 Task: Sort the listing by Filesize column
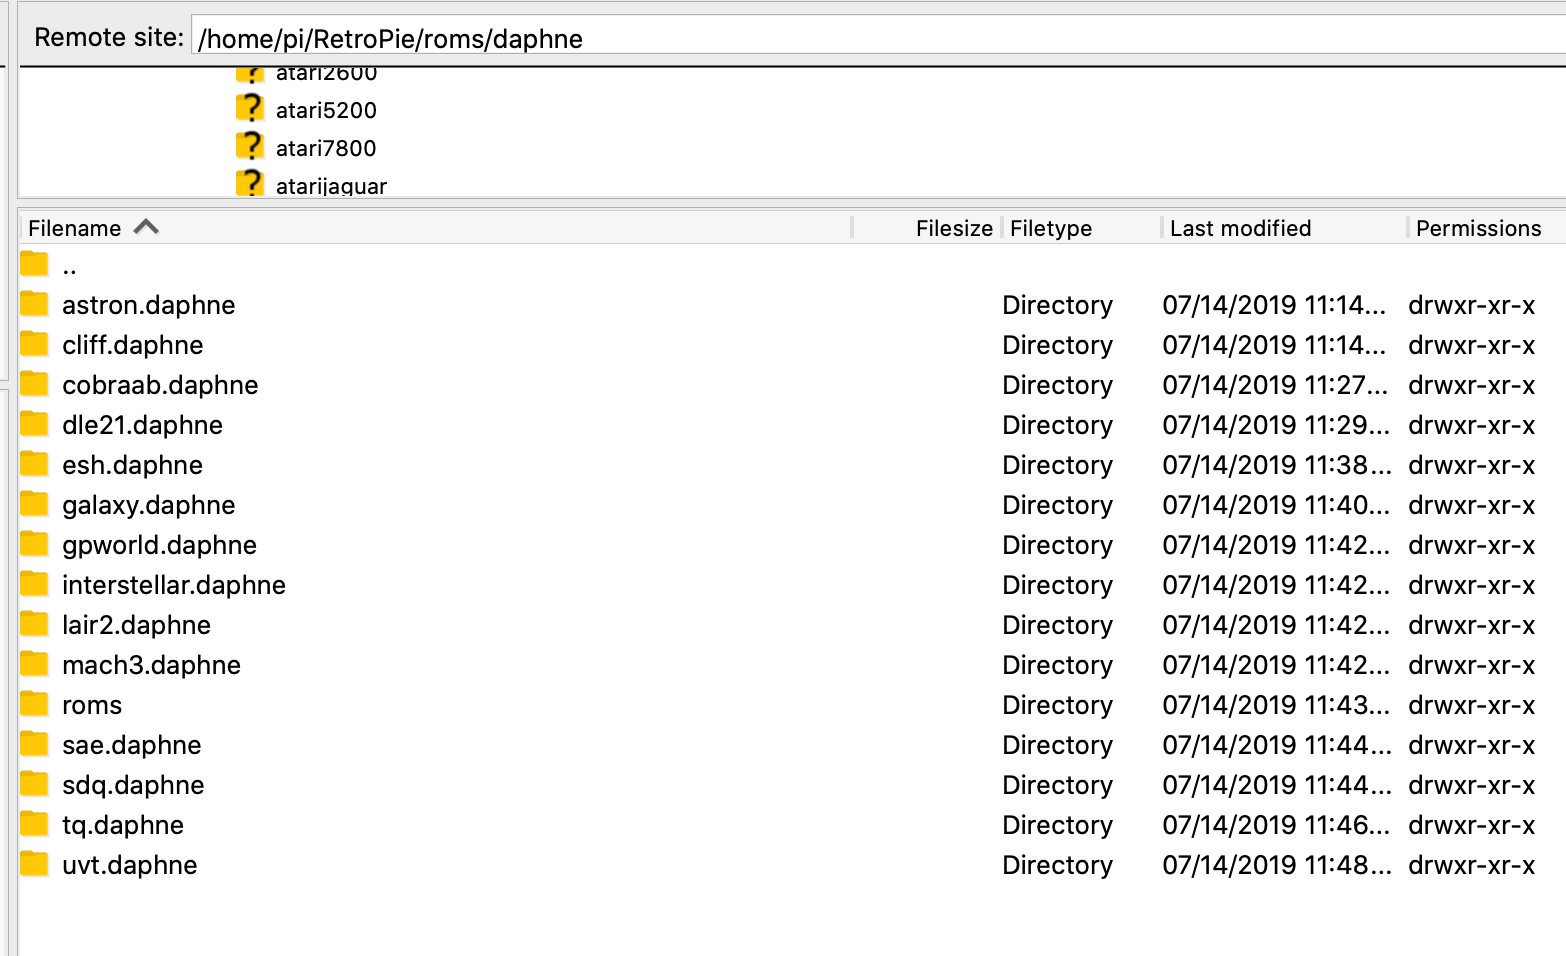point(953,228)
